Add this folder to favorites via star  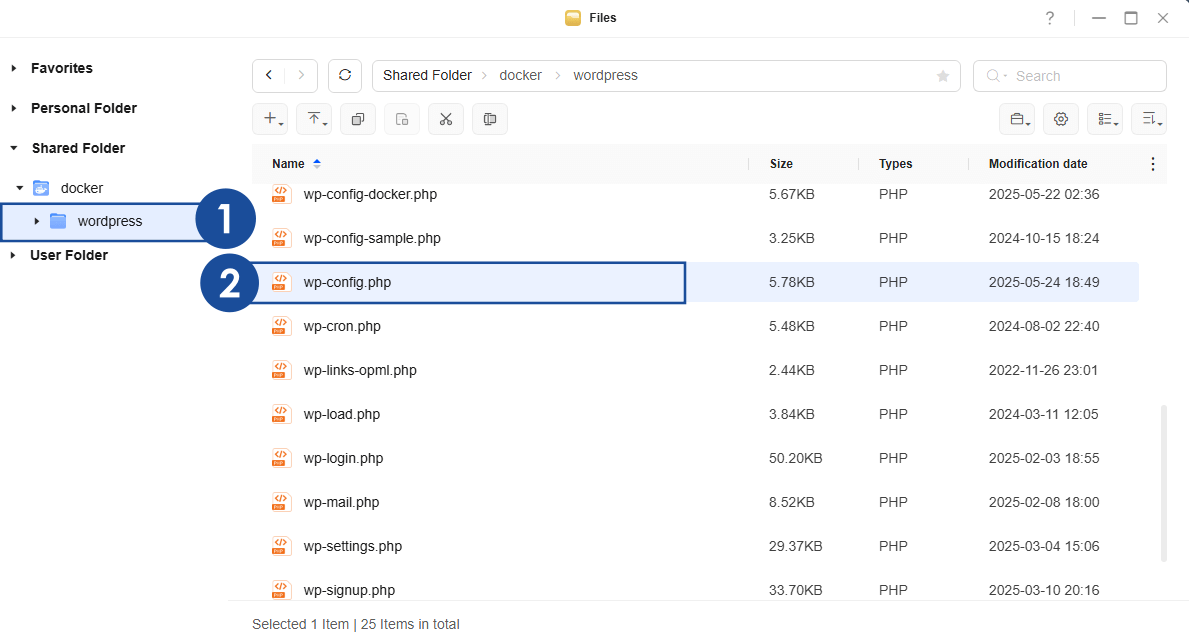[943, 76]
